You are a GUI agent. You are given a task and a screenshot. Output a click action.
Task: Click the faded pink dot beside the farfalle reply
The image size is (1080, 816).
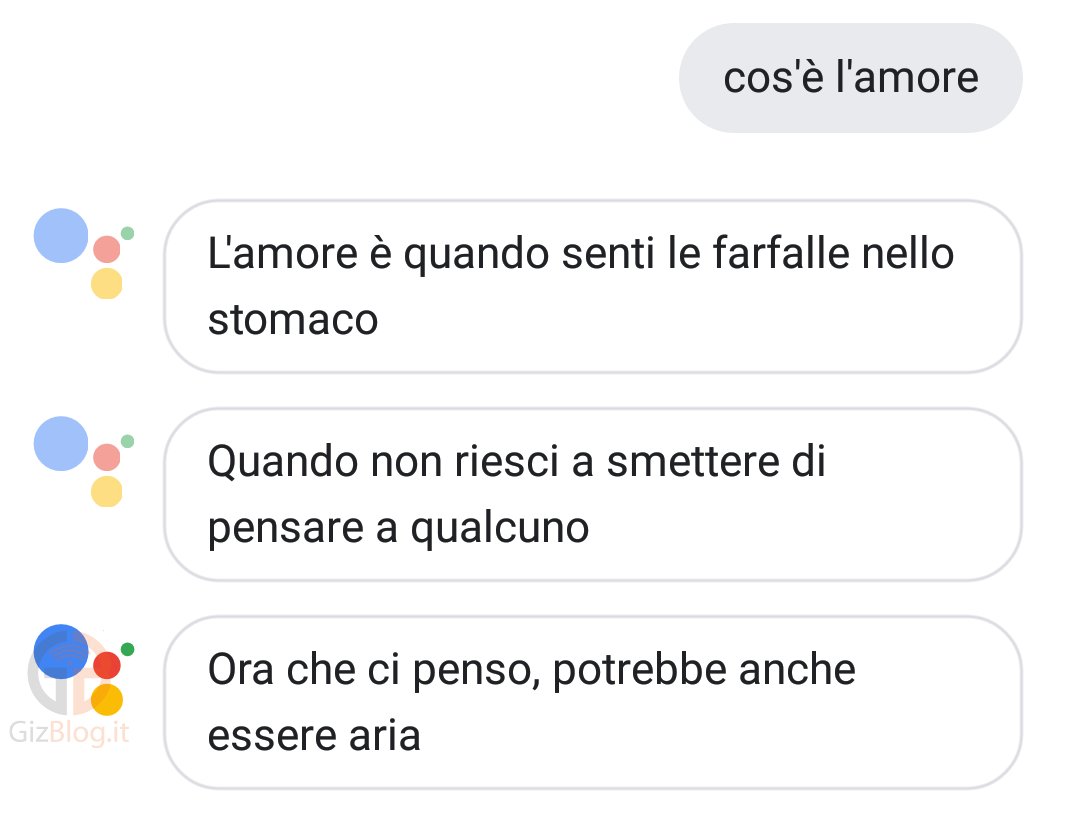107,249
